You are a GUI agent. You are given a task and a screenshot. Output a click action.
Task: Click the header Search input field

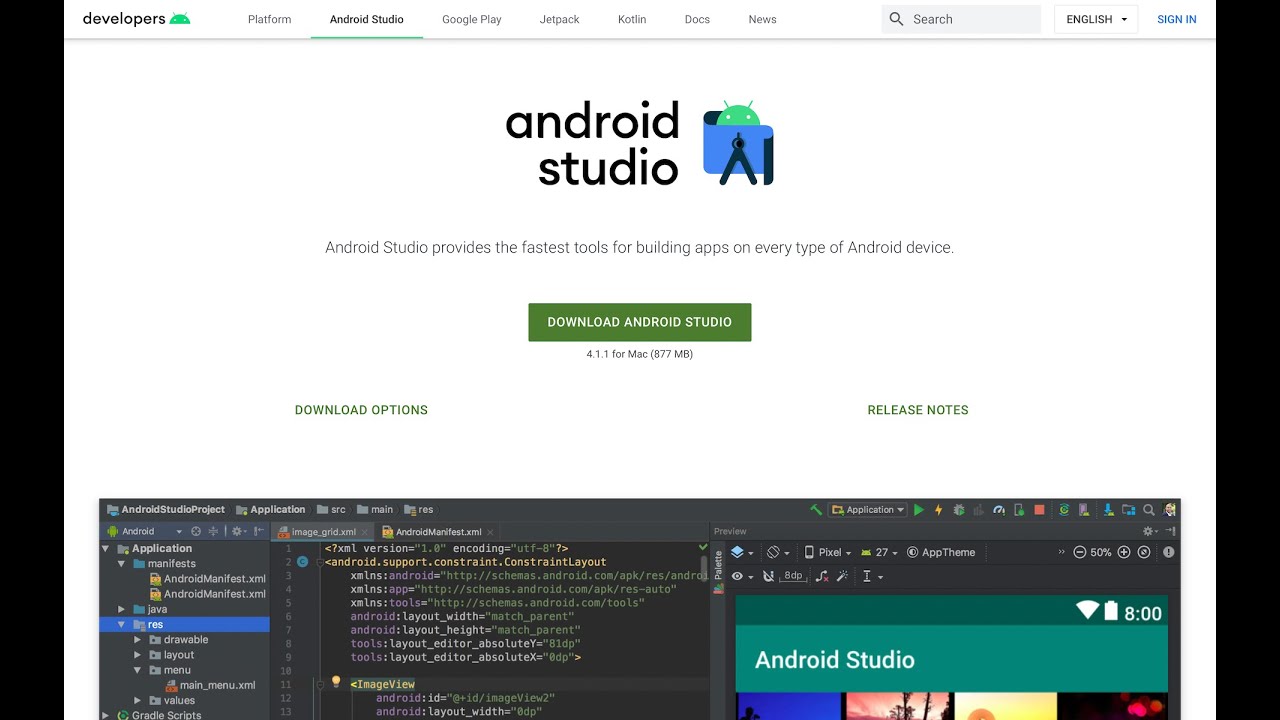click(x=961, y=19)
